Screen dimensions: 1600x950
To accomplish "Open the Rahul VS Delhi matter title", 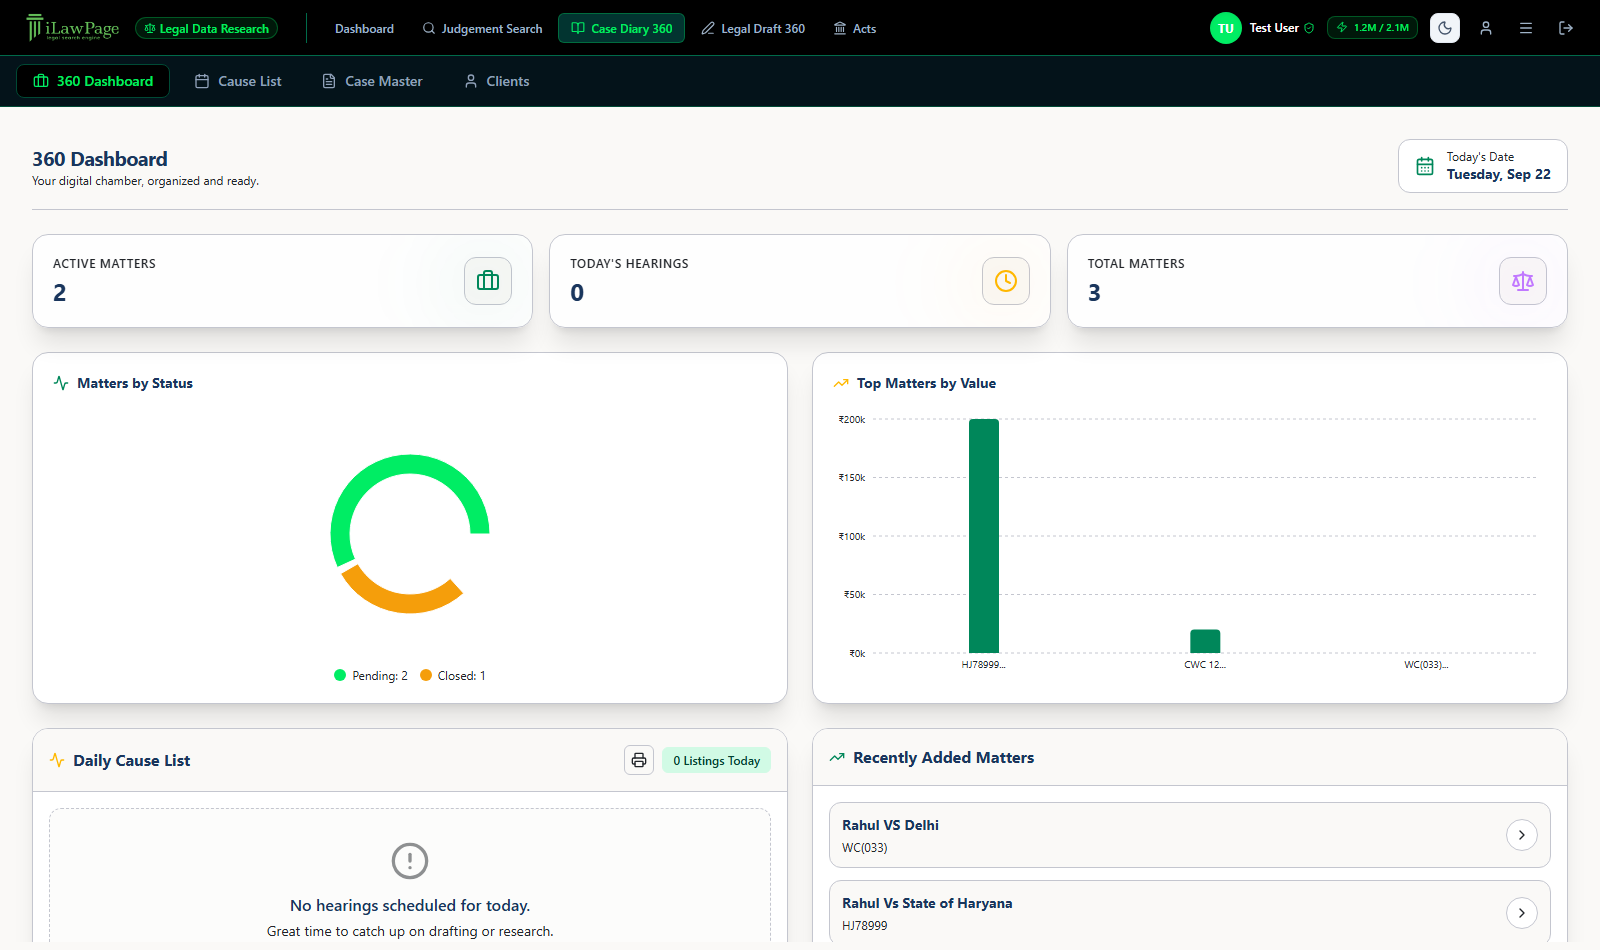I will tap(890, 825).
